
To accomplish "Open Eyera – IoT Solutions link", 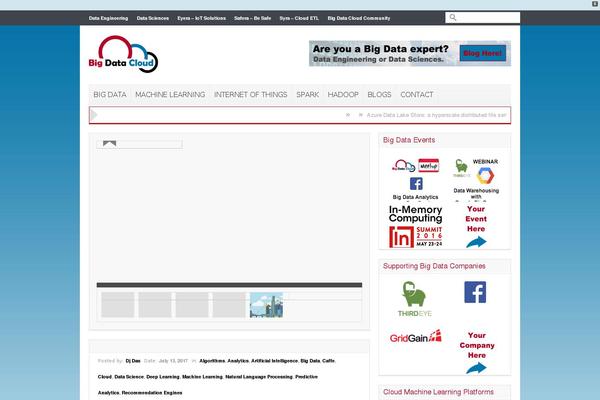I will pyautogui.click(x=201, y=18).
